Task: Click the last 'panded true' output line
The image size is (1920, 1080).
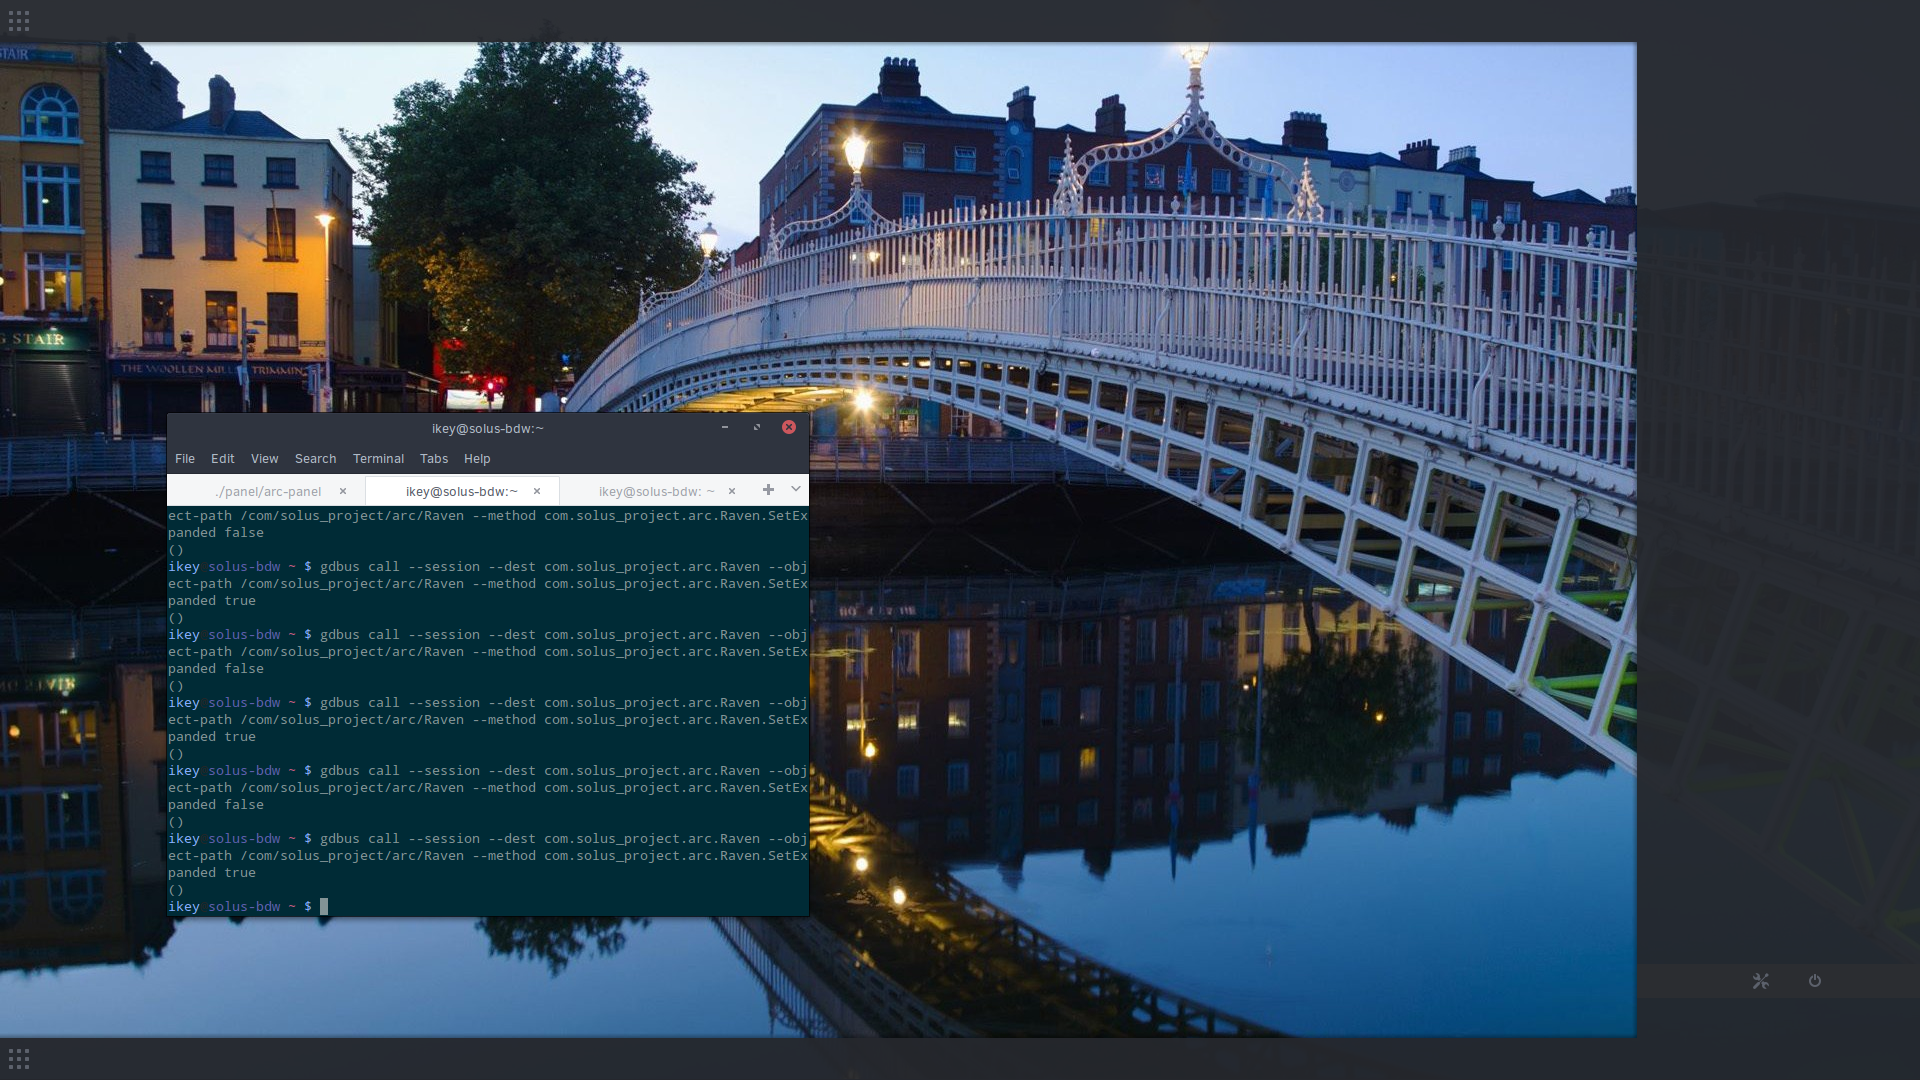Action: click(212, 873)
